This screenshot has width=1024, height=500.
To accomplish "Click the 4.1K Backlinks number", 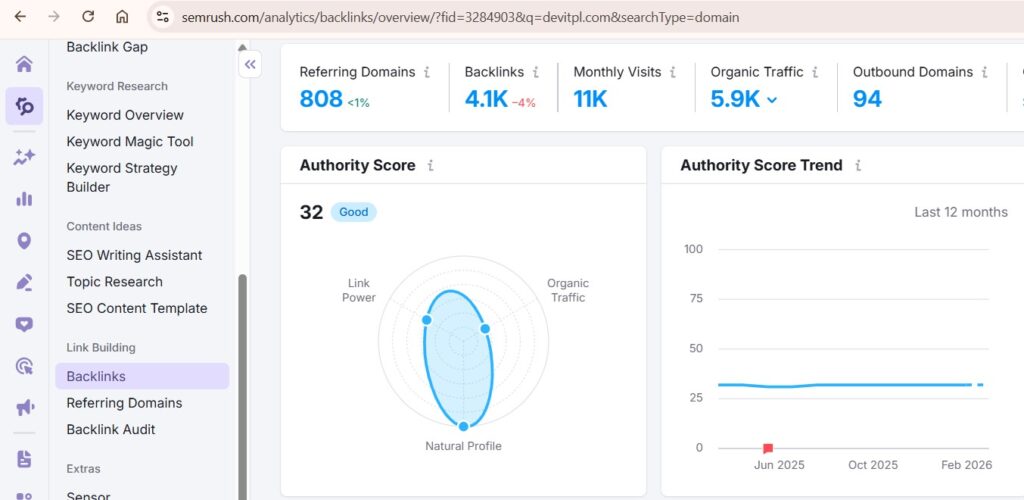I will coord(486,99).
